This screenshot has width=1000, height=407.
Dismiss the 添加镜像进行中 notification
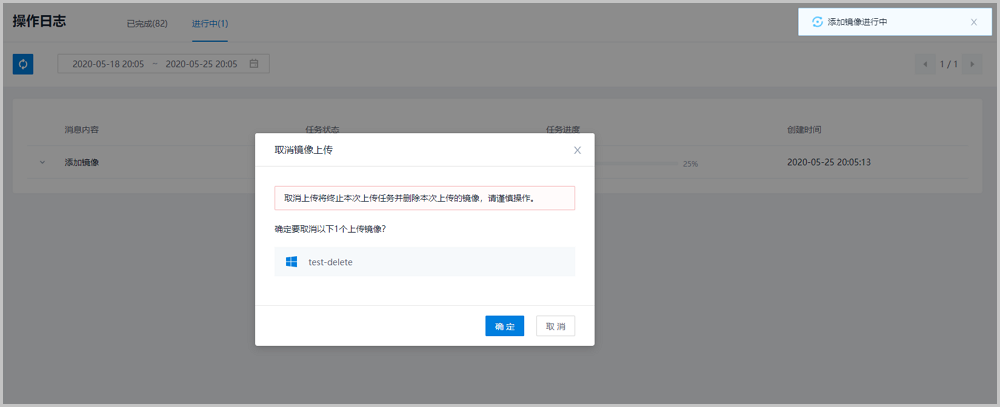(974, 21)
